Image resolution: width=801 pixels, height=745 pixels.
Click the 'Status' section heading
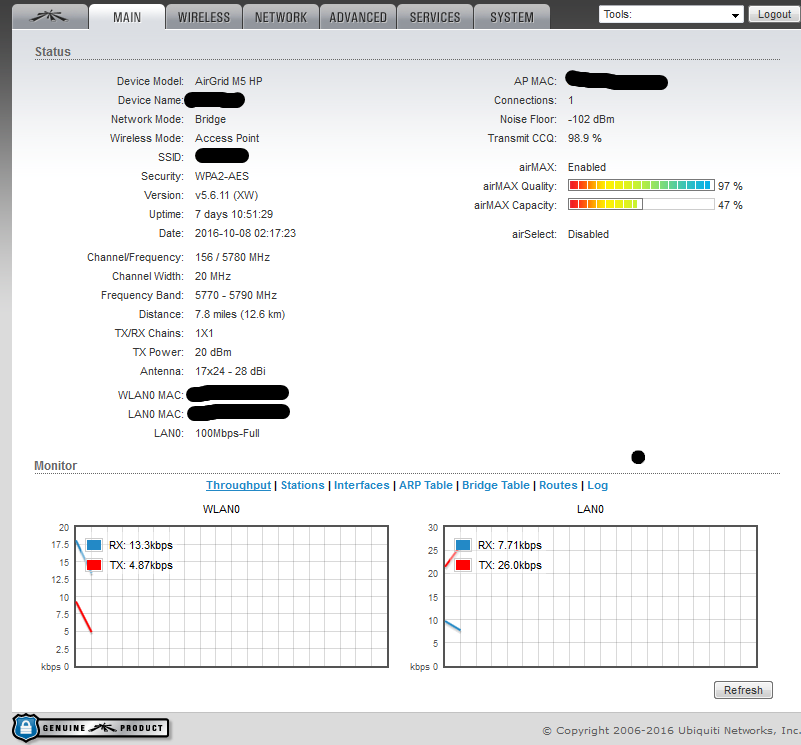(53, 52)
